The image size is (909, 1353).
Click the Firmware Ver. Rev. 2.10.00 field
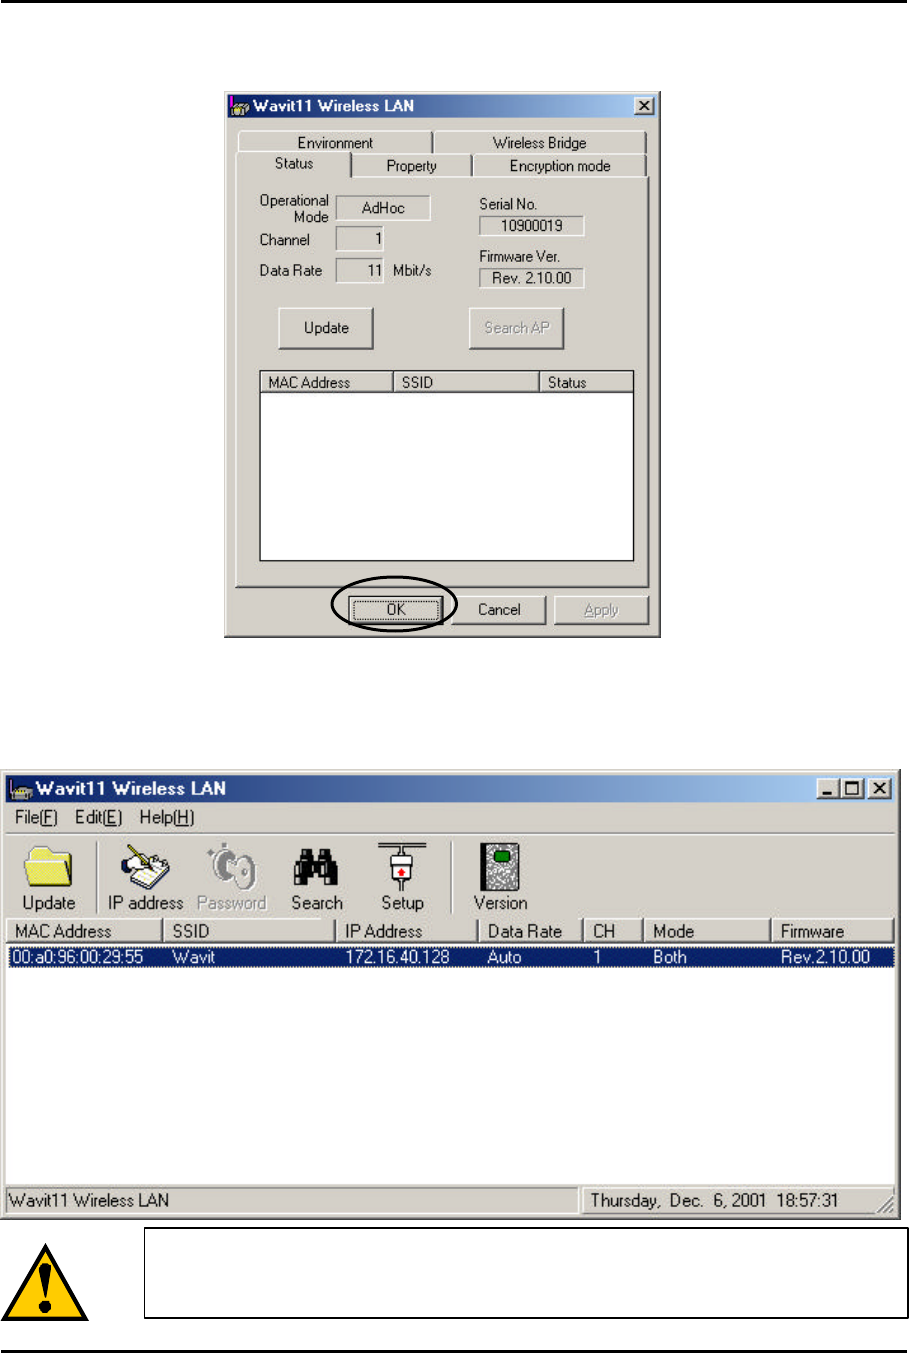pyautogui.click(x=531, y=278)
